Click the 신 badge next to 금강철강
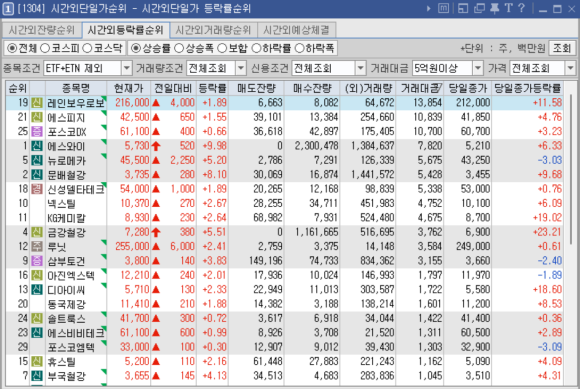Image resolution: width=580 pixels, height=389 pixels. [x=37, y=232]
